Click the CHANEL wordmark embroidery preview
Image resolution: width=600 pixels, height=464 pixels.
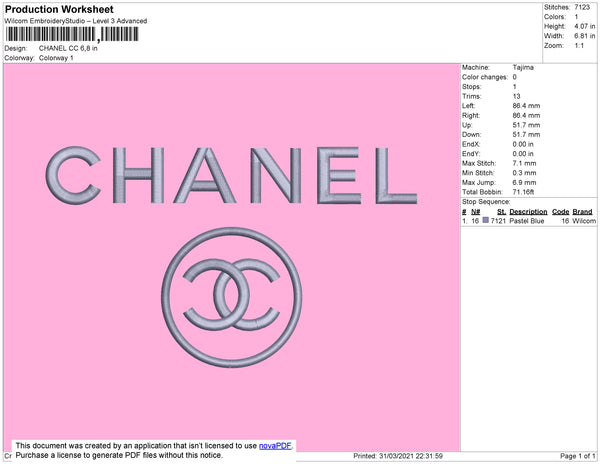coord(232,175)
